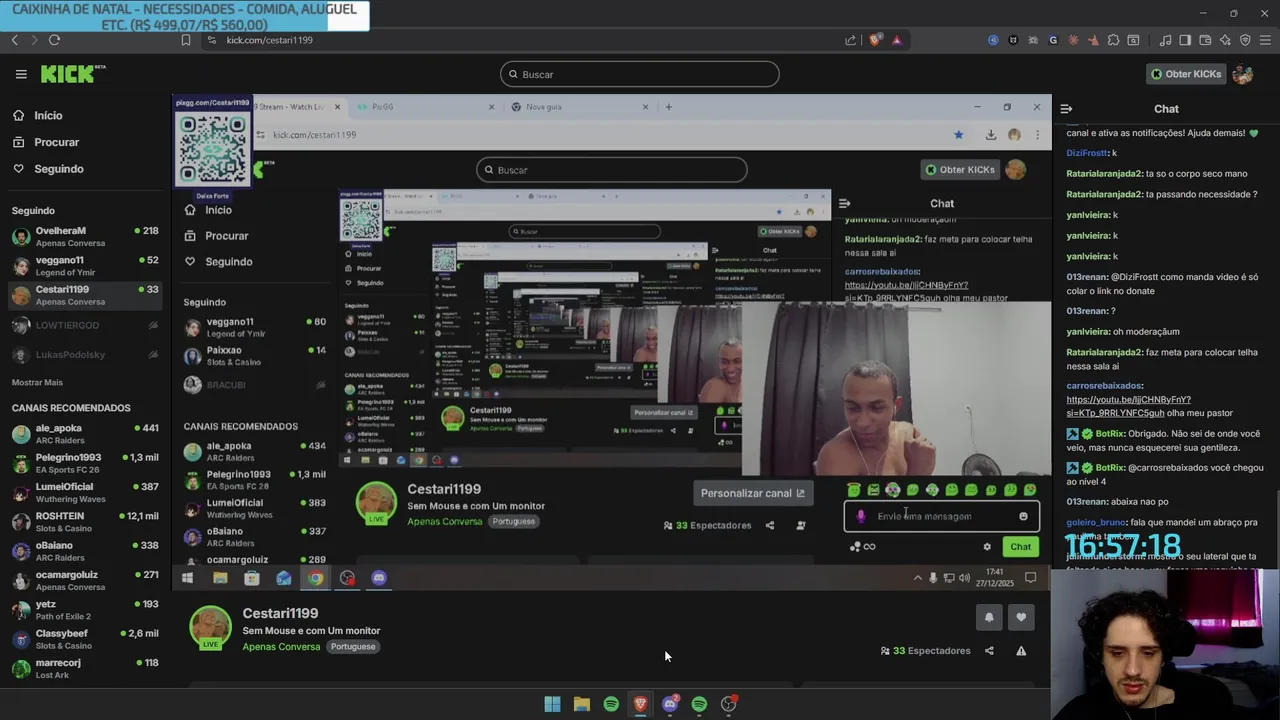Open recommended channel ROSHTEIN
Image resolution: width=1280 pixels, height=720 pixels.
(85, 522)
